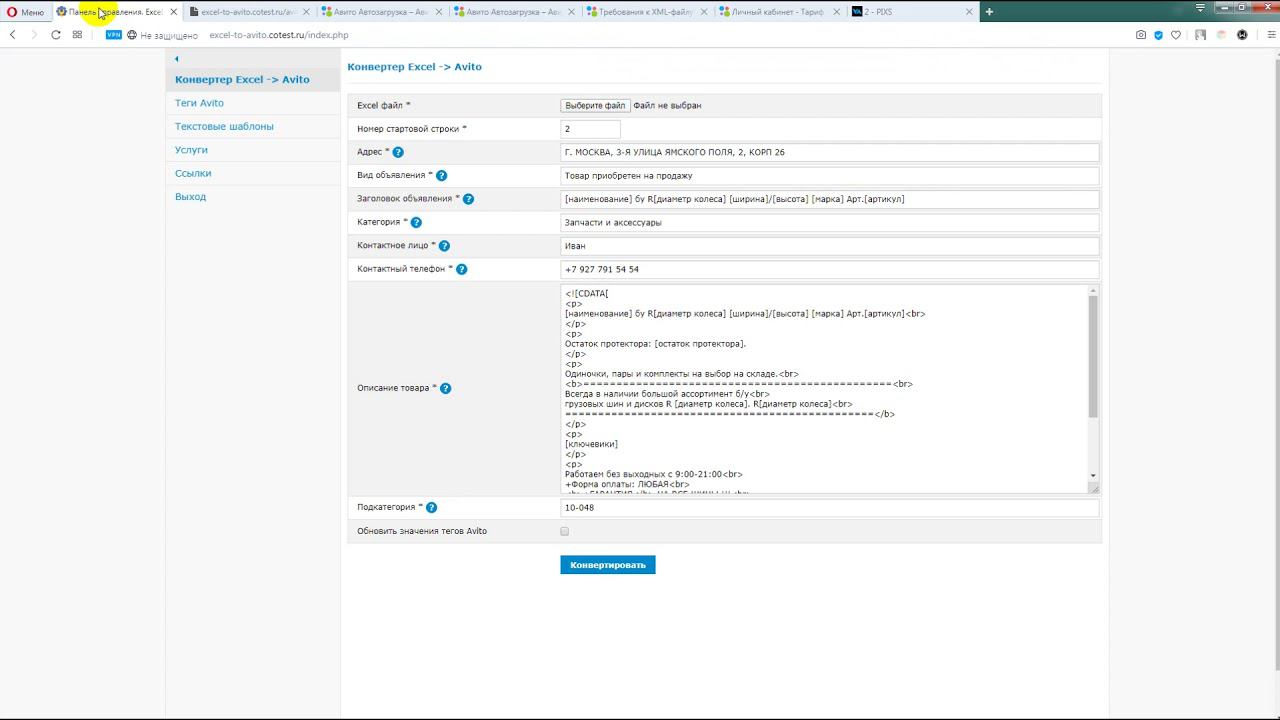1280x720 pixels.
Task: Click the Файл не выбран text
Action: (667, 105)
